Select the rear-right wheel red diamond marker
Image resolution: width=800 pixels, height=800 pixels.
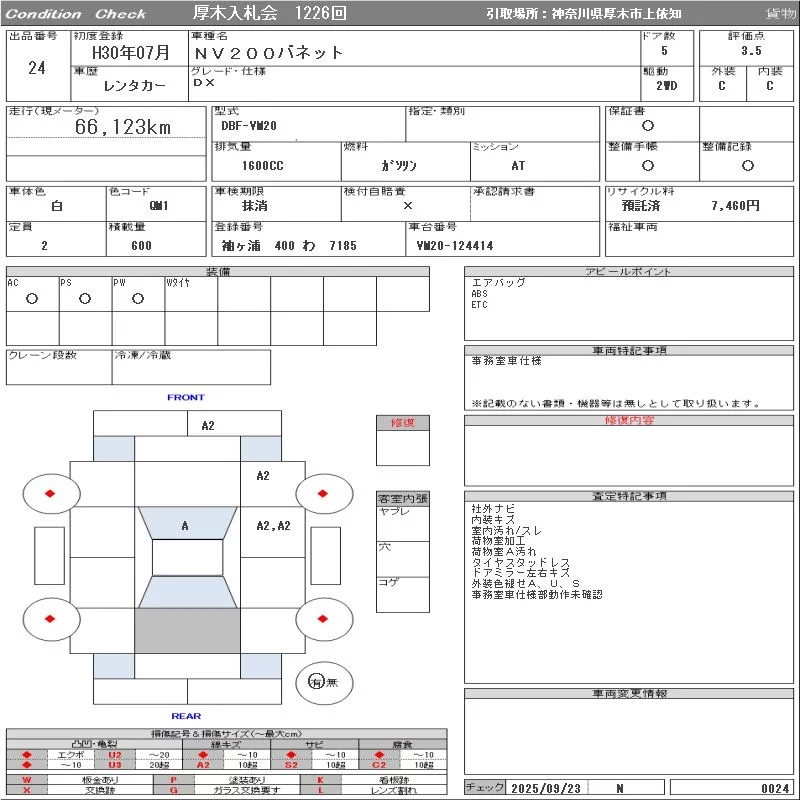(324, 619)
